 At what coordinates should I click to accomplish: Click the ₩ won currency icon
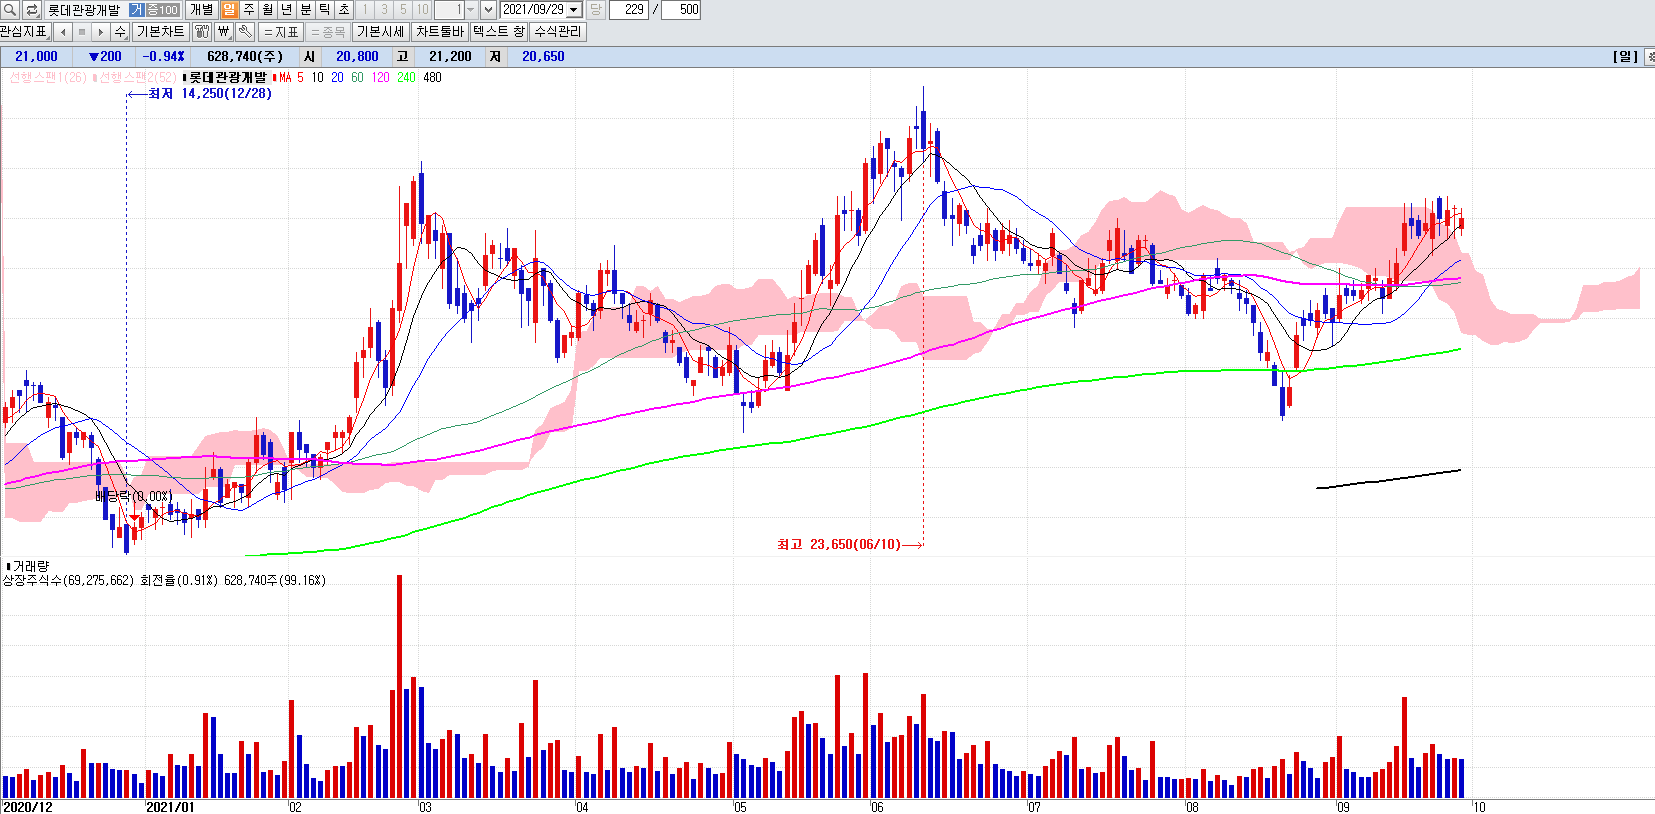(x=224, y=32)
